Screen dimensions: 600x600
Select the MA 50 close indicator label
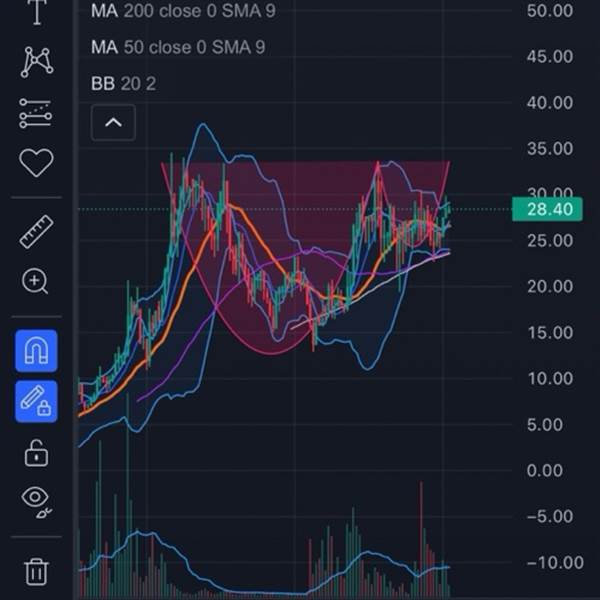pyautogui.click(x=178, y=47)
